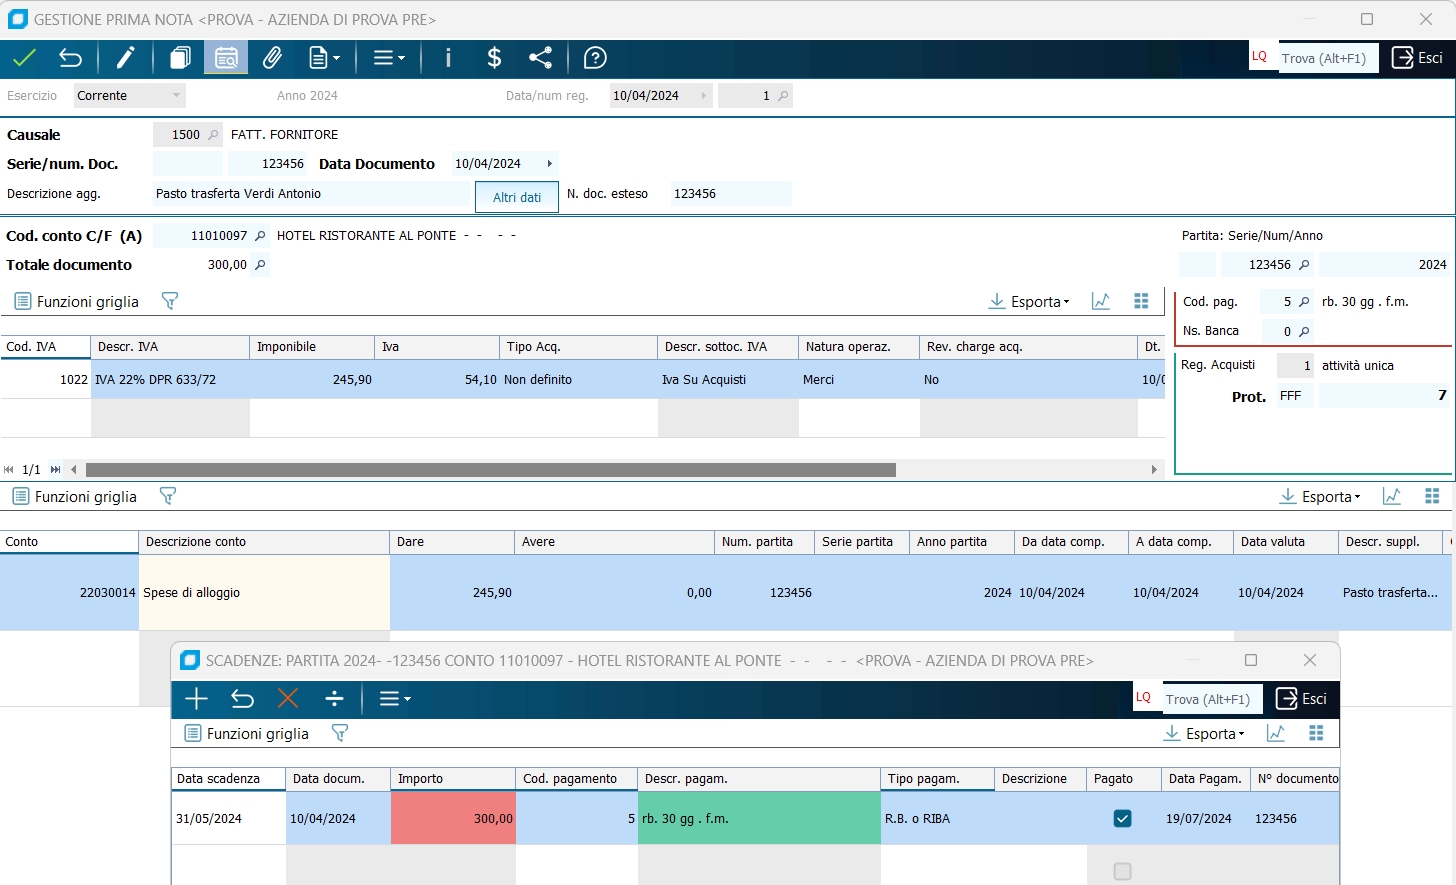Click the Esci button in main toolbar
The width and height of the screenshot is (1456, 885).
[1417, 58]
